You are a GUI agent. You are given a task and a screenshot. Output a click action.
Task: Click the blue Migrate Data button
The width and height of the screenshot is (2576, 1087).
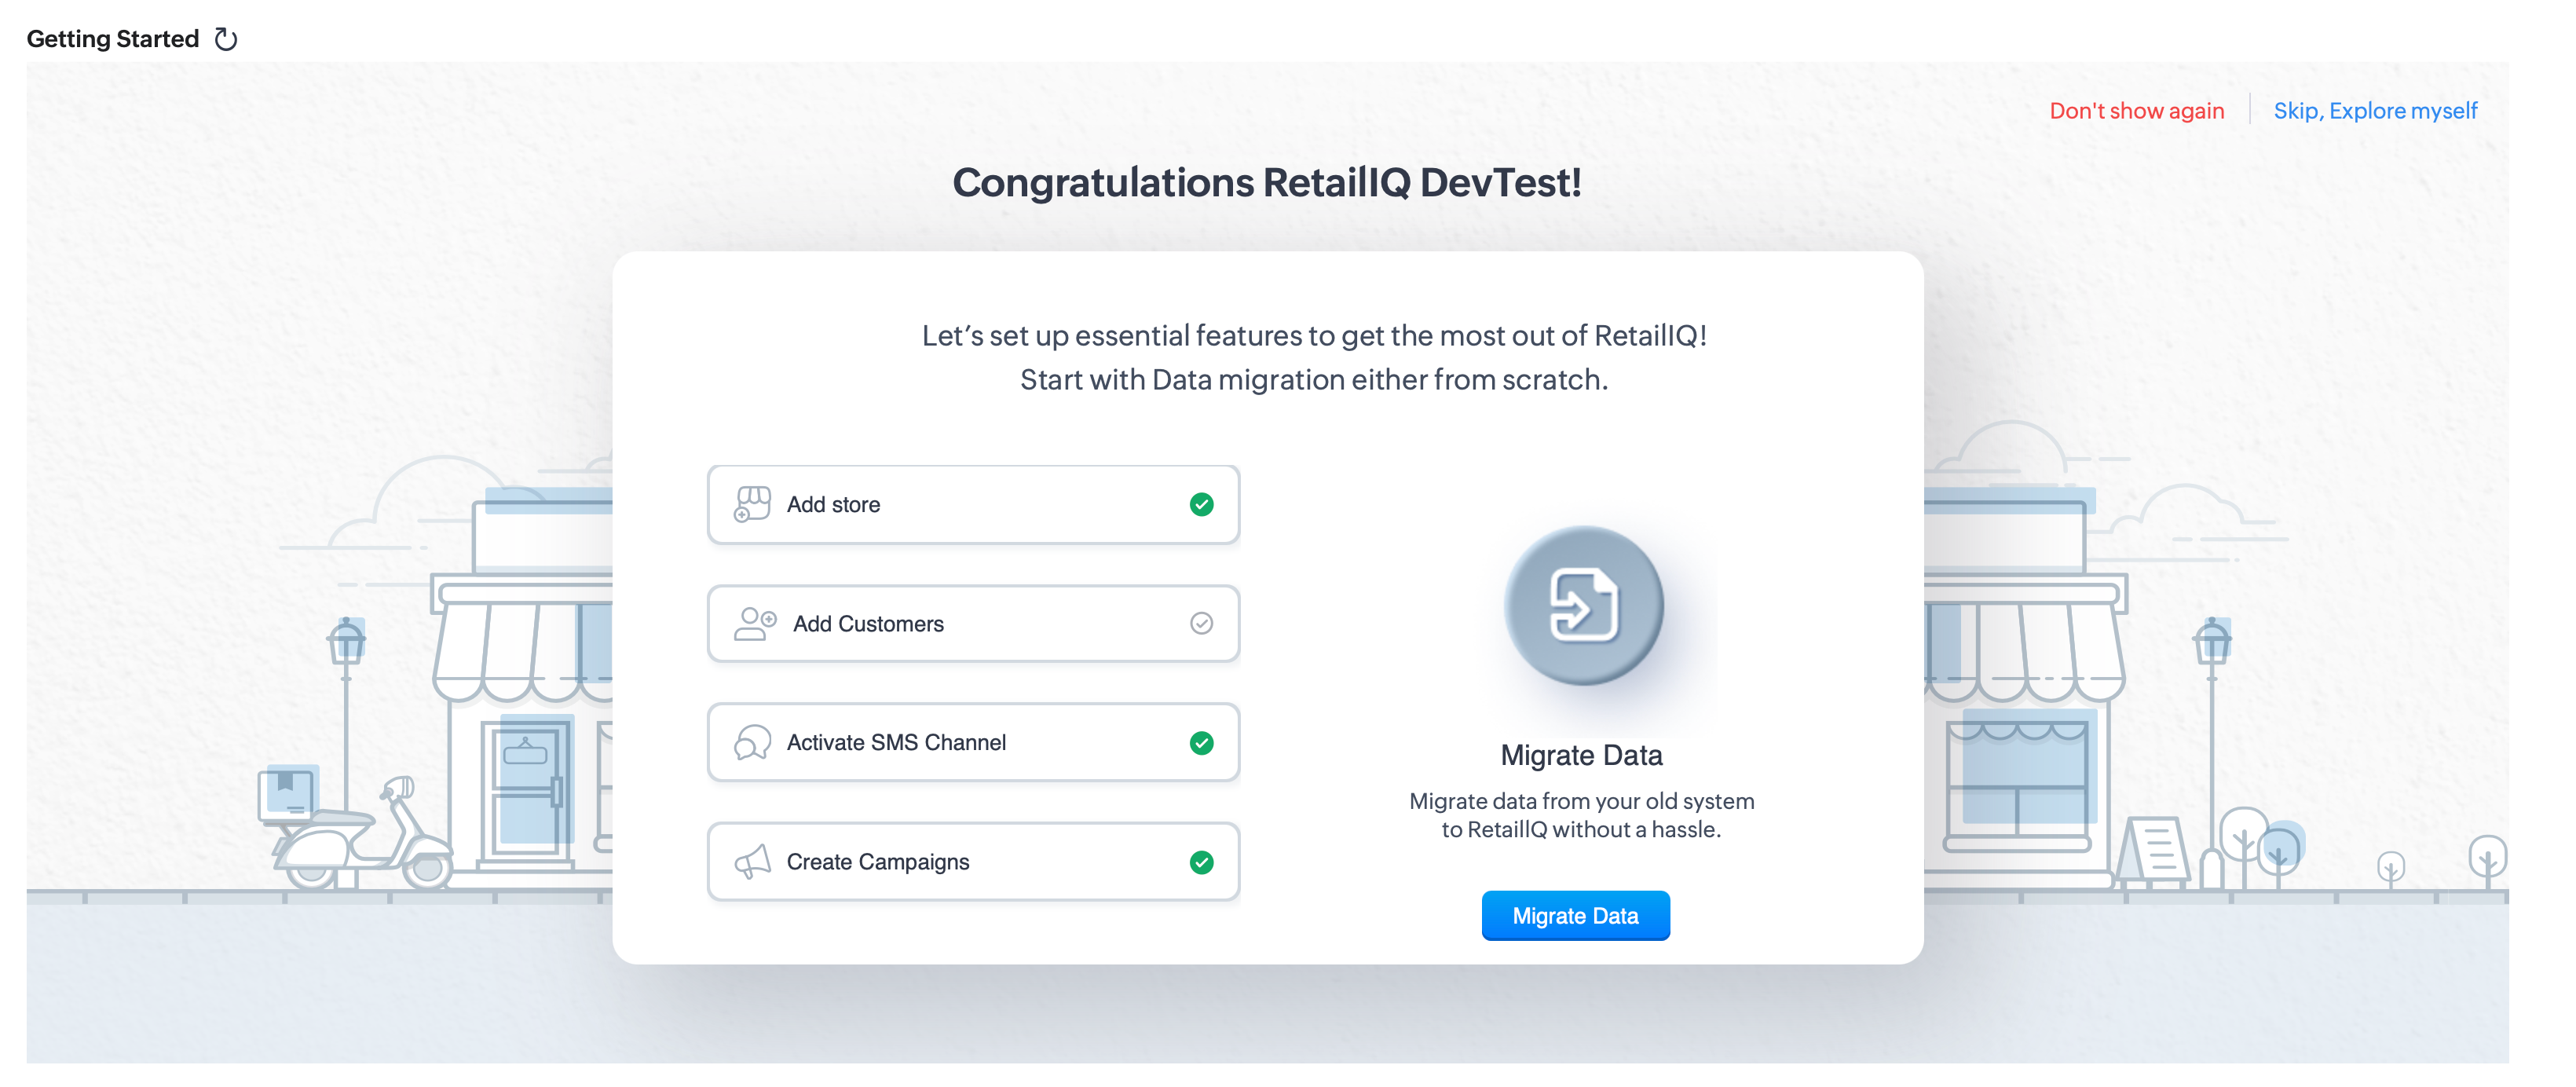(x=1575, y=915)
